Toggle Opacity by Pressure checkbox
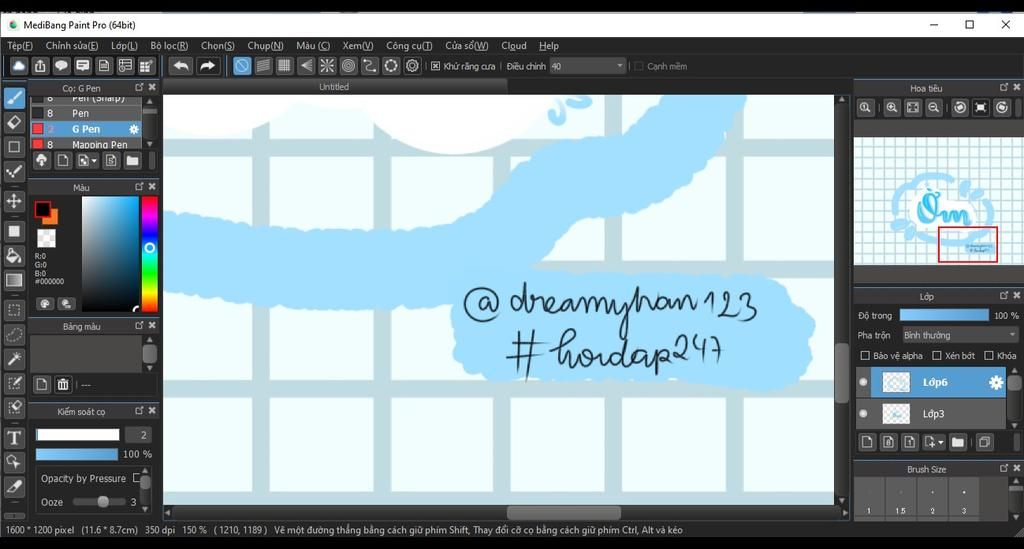This screenshot has width=1024, height=549. tap(136, 478)
